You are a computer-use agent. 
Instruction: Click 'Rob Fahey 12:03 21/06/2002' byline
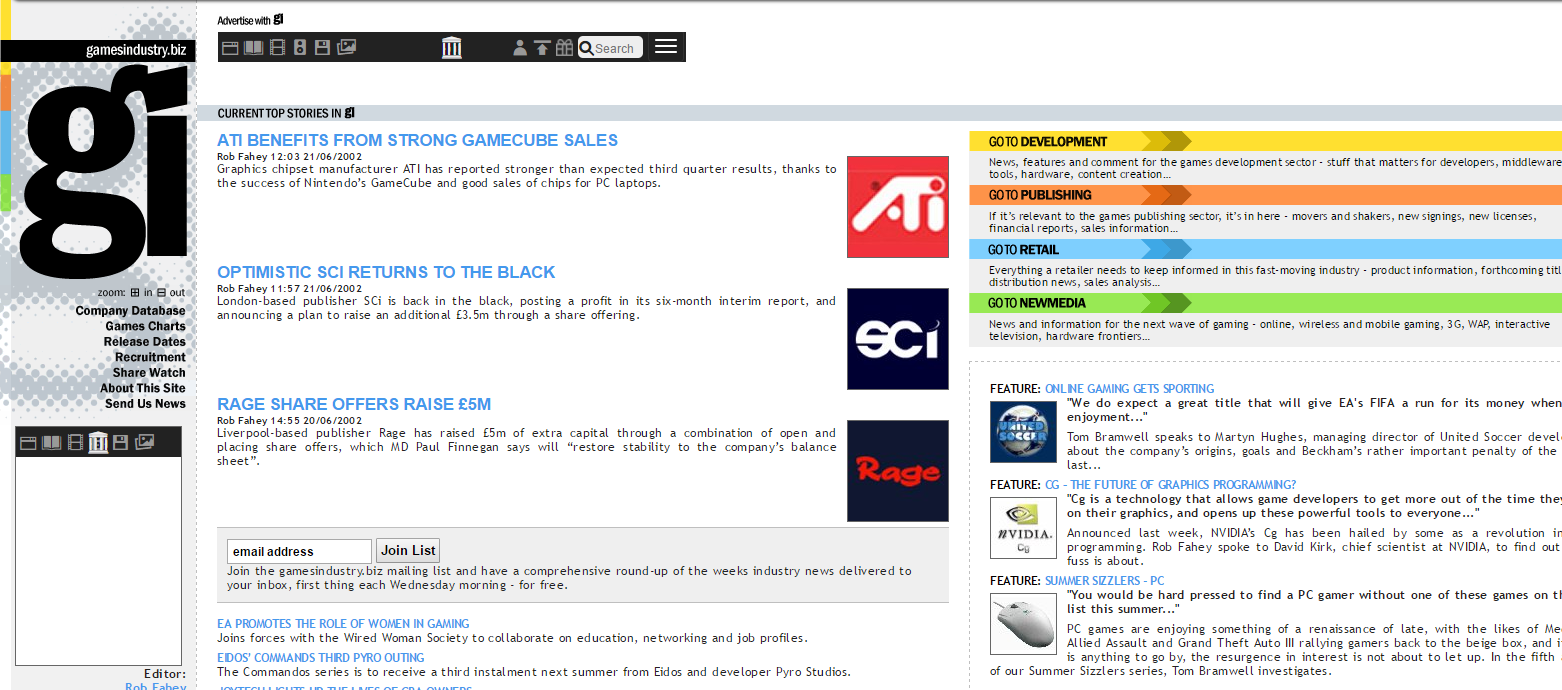(x=289, y=157)
